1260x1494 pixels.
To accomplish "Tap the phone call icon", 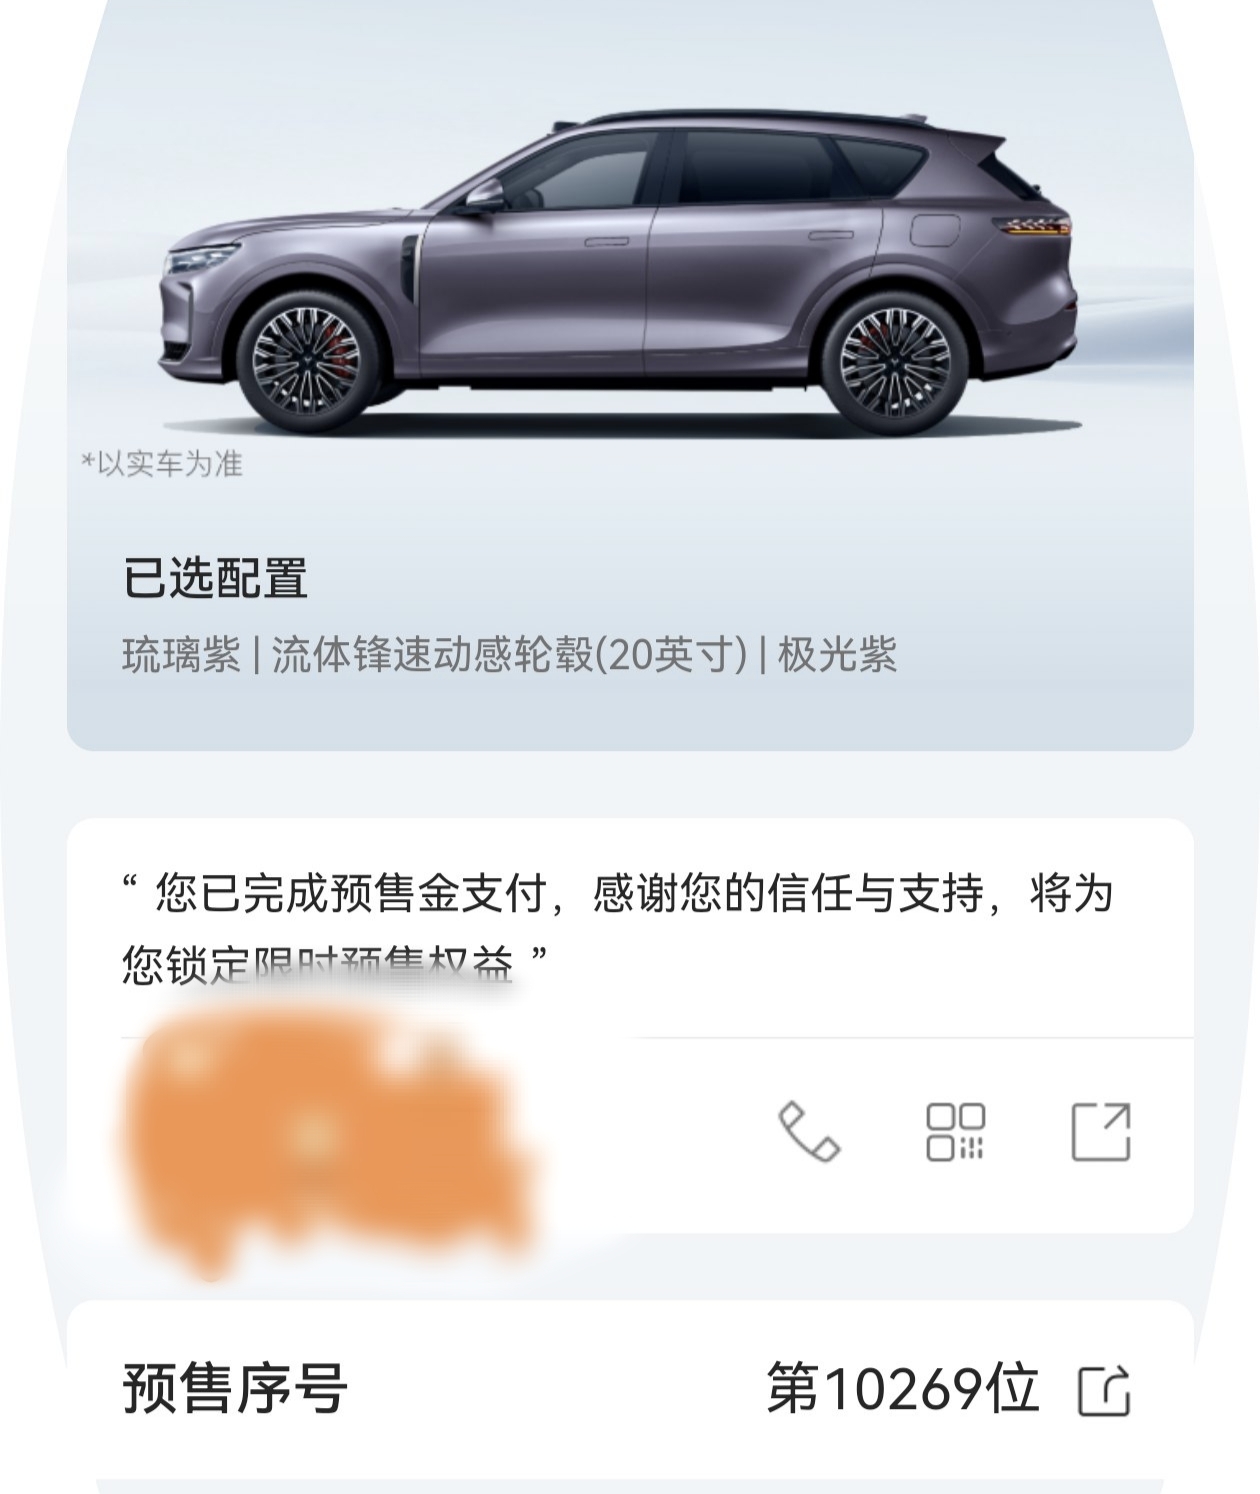I will pyautogui.click(x=809, y=1131).
